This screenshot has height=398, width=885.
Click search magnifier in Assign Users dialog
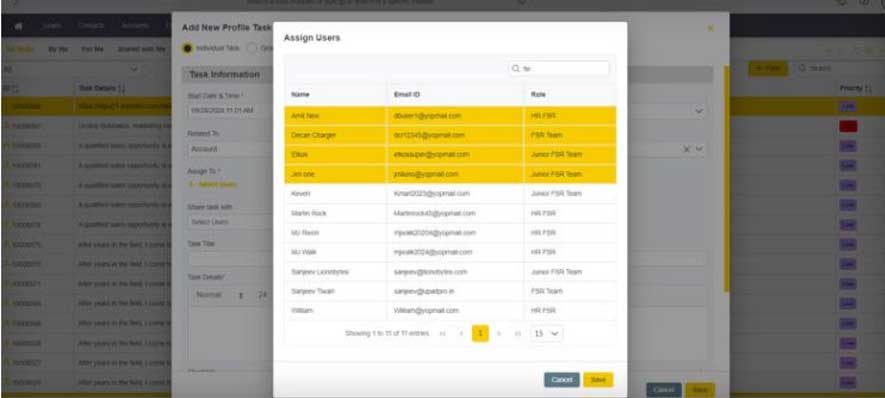click(x=515, y=69)
